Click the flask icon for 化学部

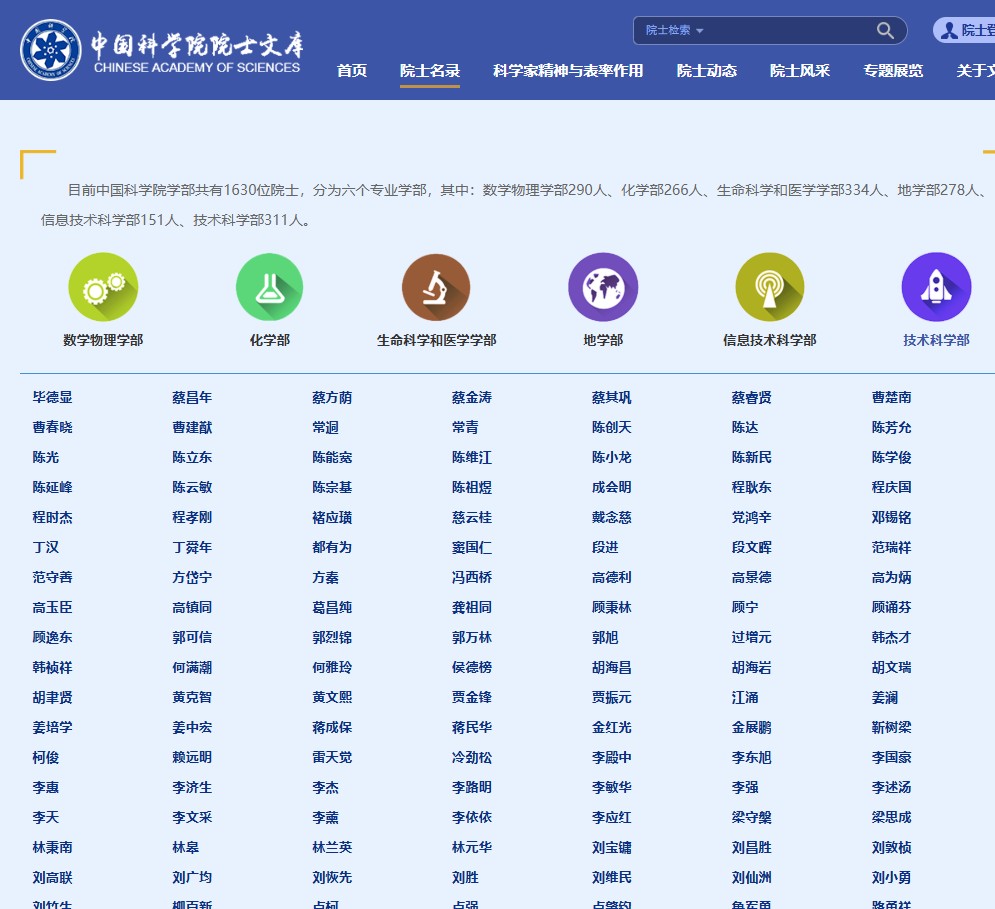pos(269,286)
